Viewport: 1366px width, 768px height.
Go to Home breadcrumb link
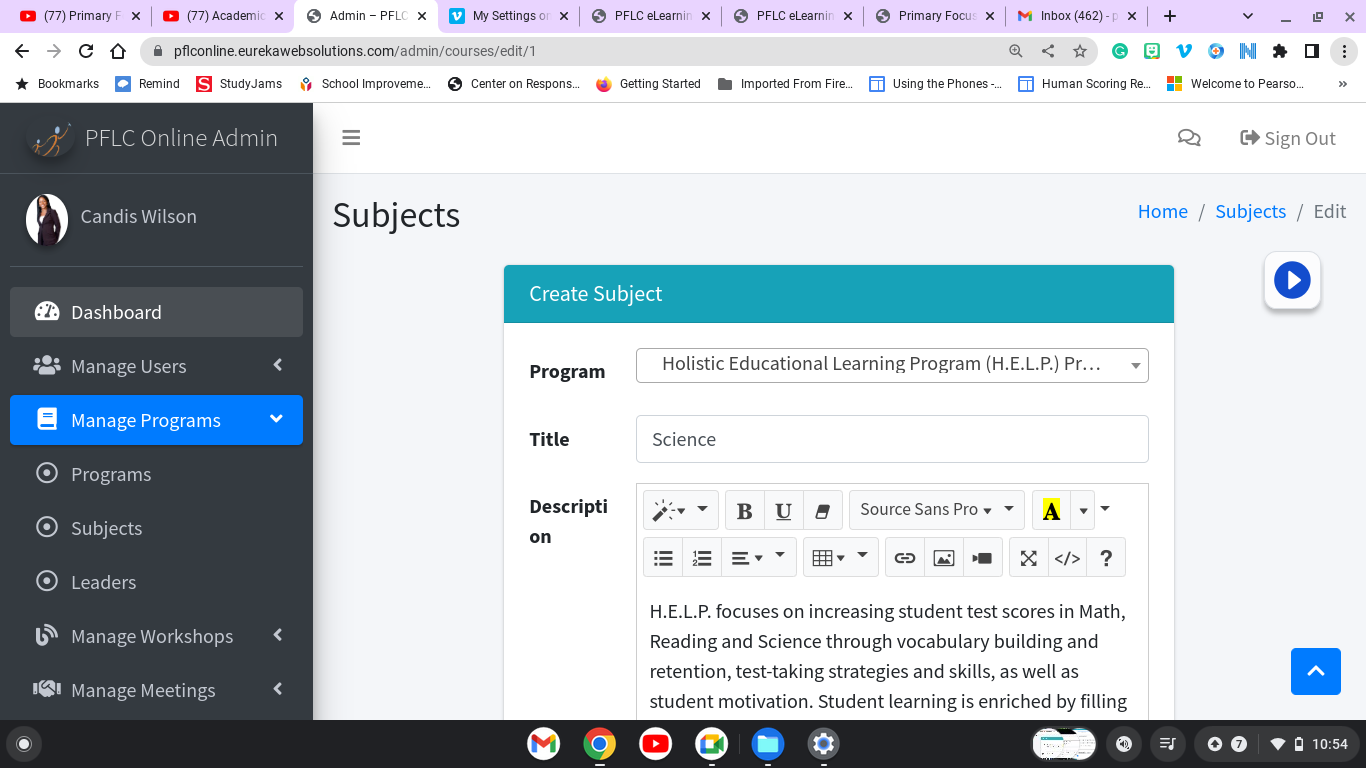coord(1162,211)
